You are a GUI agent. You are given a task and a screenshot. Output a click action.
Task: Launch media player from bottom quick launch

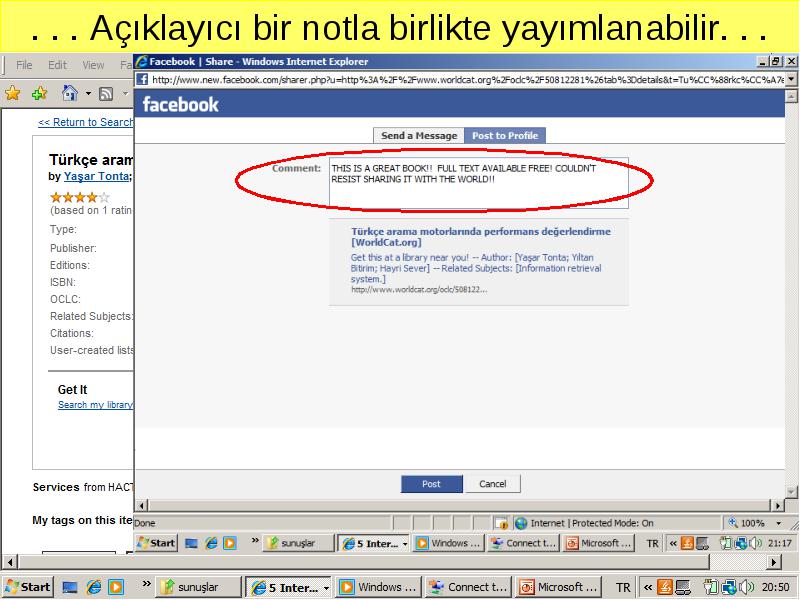click(116, 588)
